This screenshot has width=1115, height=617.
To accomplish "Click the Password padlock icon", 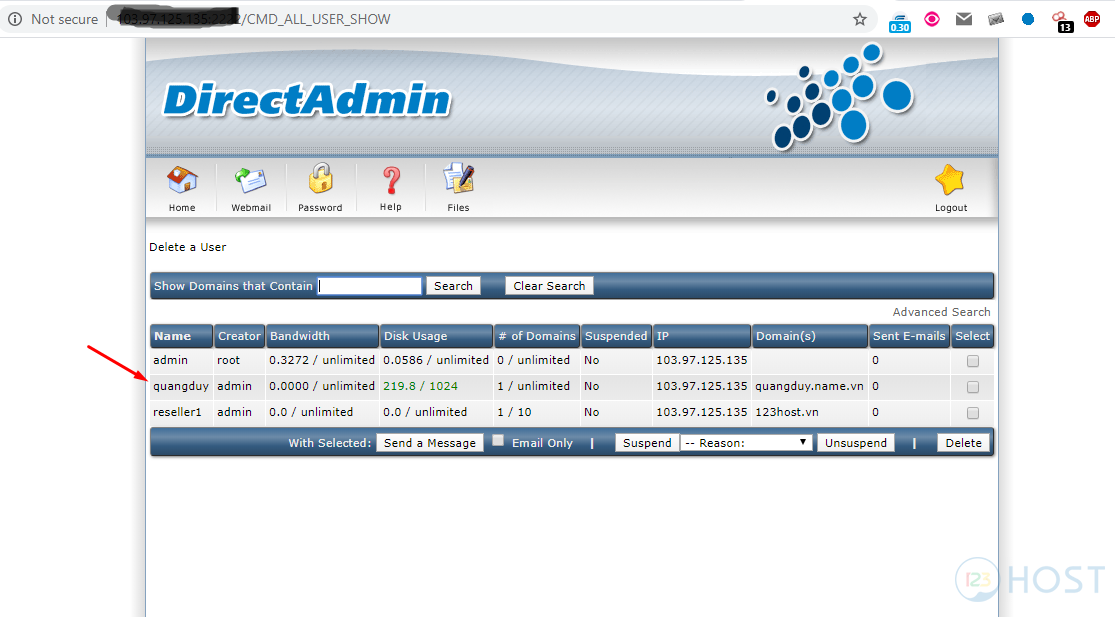I will pos(320,179).
